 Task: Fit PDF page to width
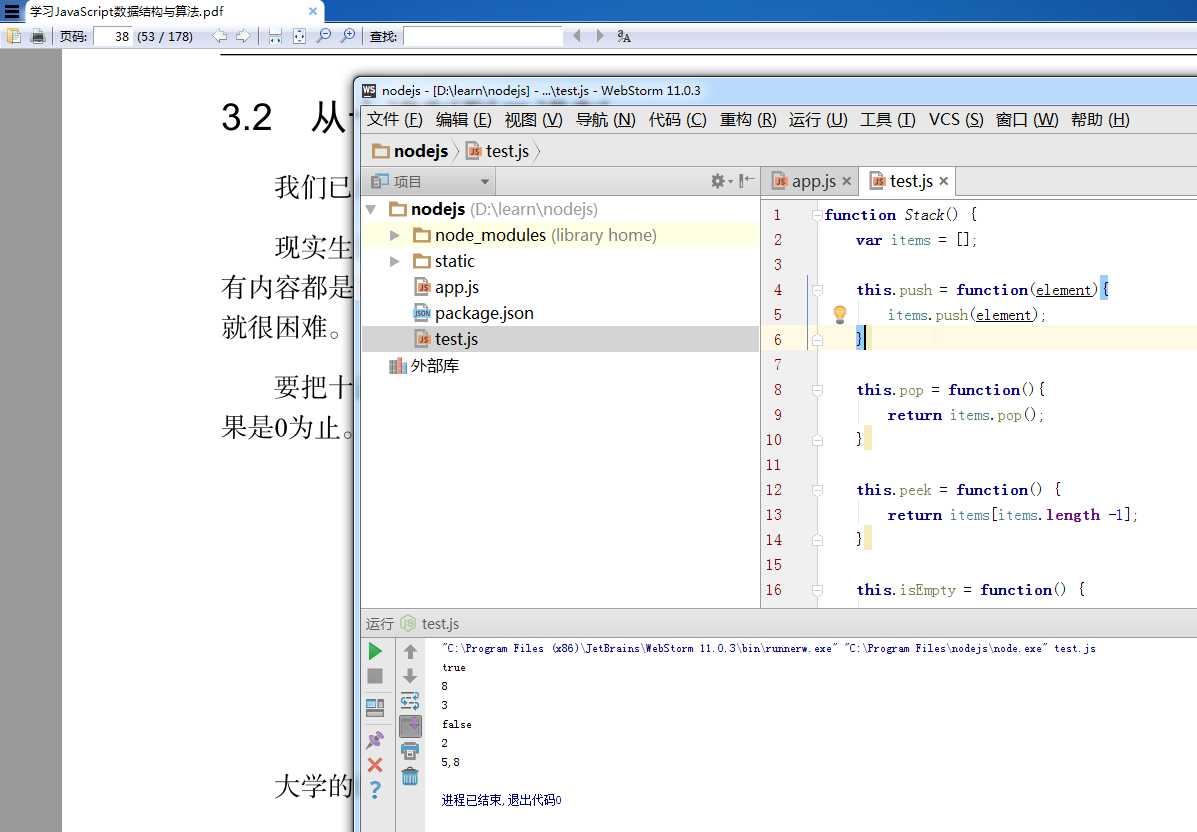276,36
